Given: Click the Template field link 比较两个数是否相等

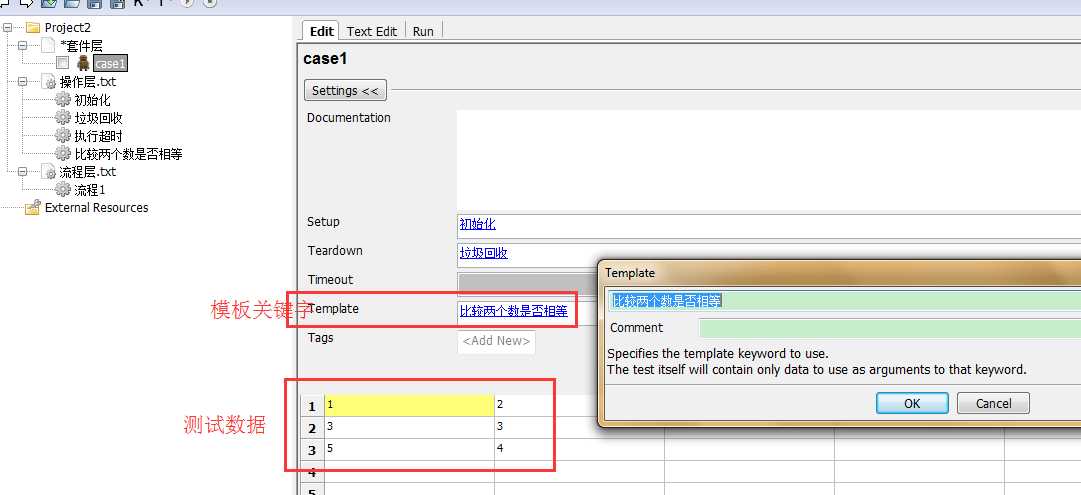Looking at the screenshot, I should [514, 311].
